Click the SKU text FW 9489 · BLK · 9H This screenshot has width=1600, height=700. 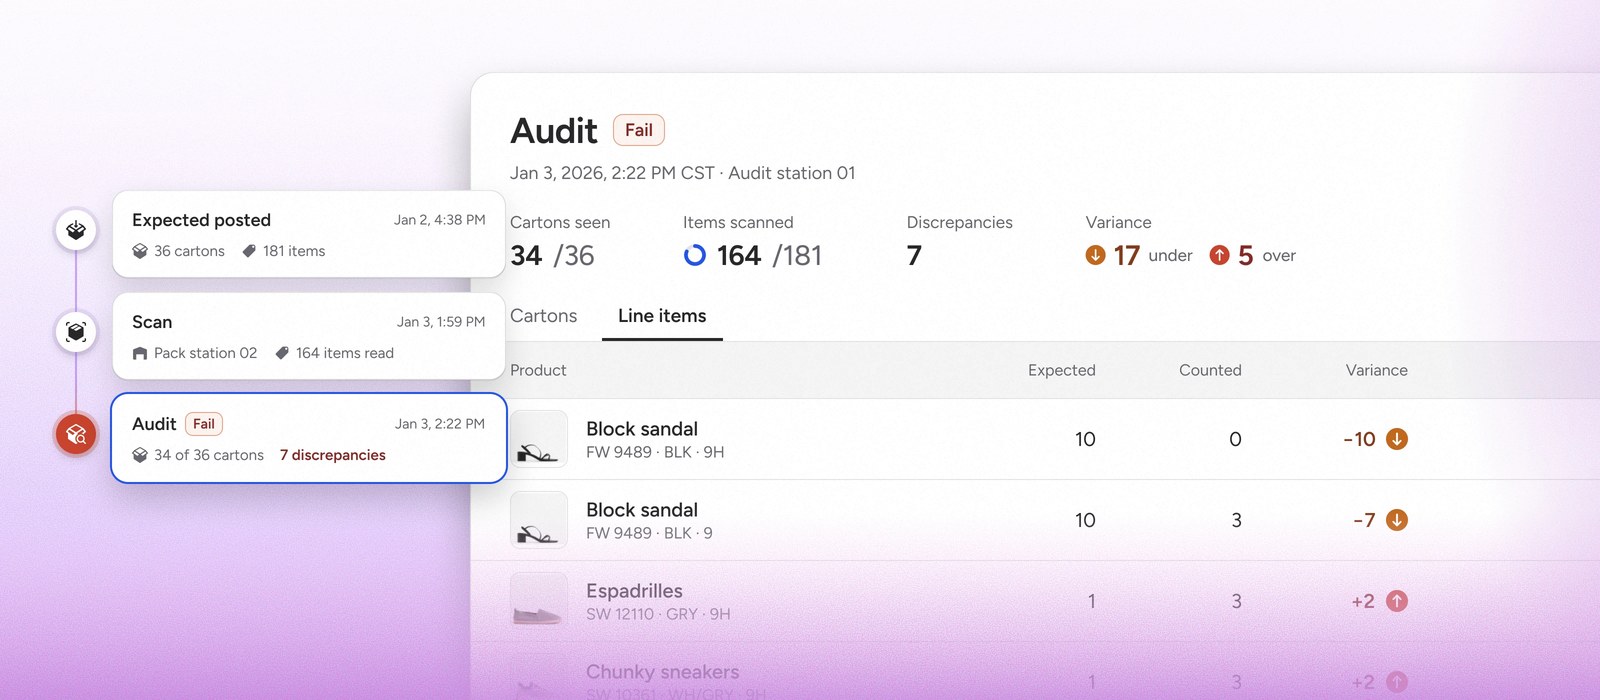tap(655, 452)
